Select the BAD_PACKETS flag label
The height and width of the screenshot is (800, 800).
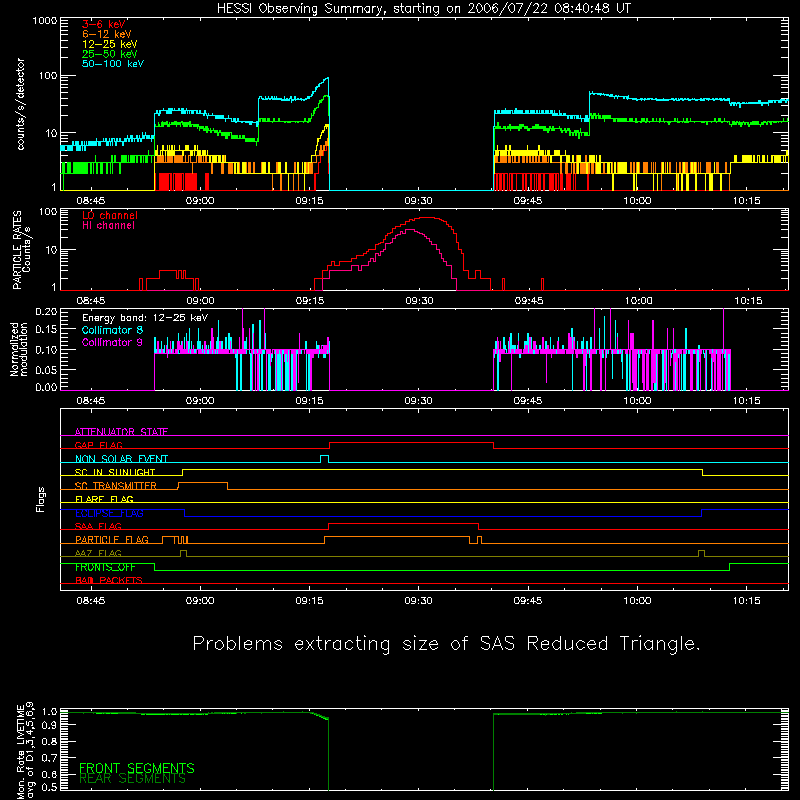coord(109,580)
